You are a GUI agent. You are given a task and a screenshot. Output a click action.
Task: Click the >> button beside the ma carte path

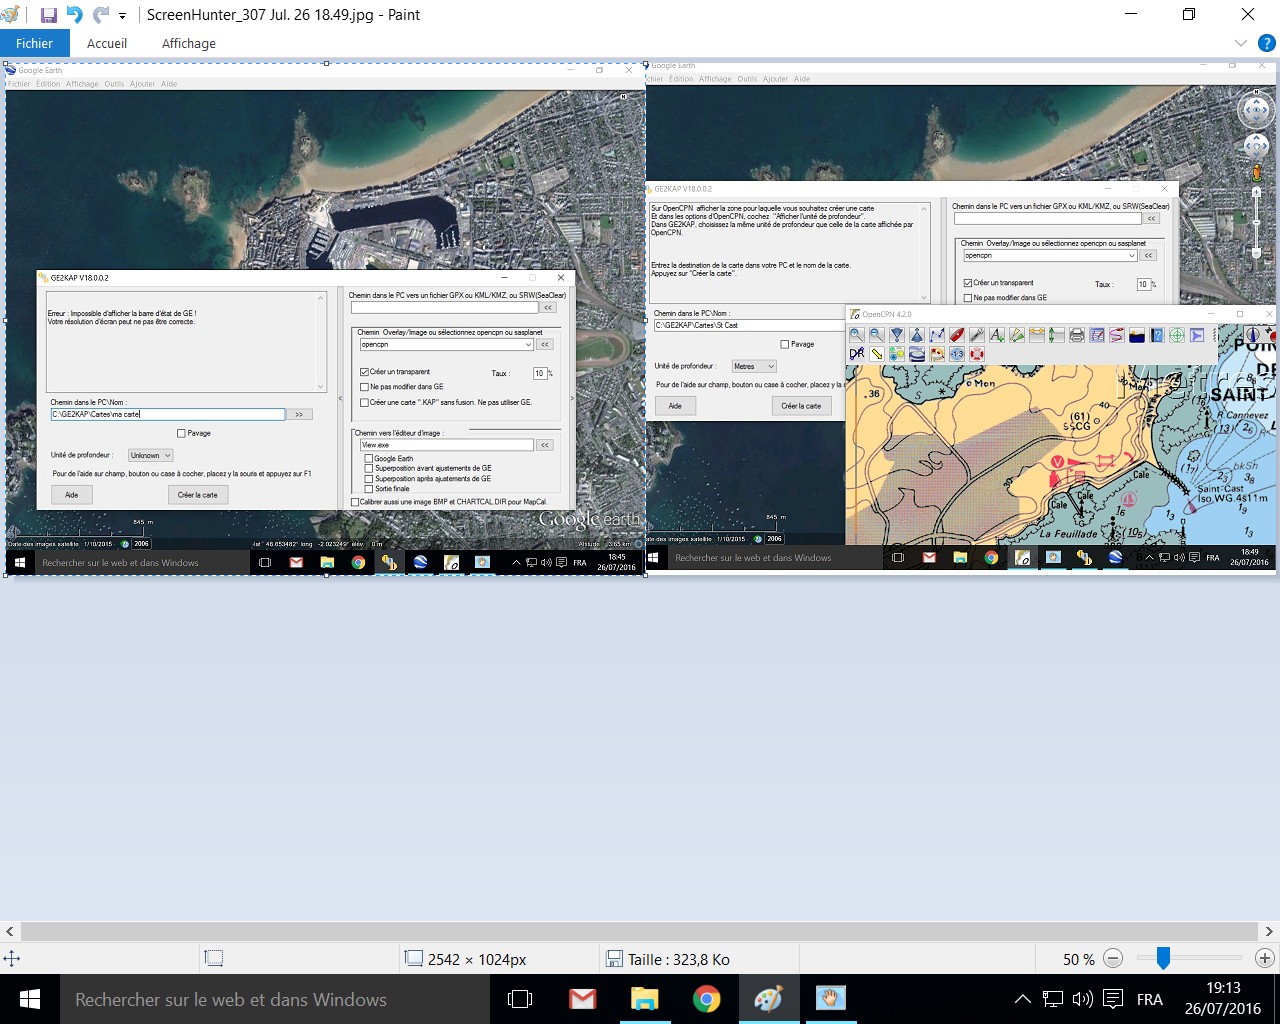point(299,414)
